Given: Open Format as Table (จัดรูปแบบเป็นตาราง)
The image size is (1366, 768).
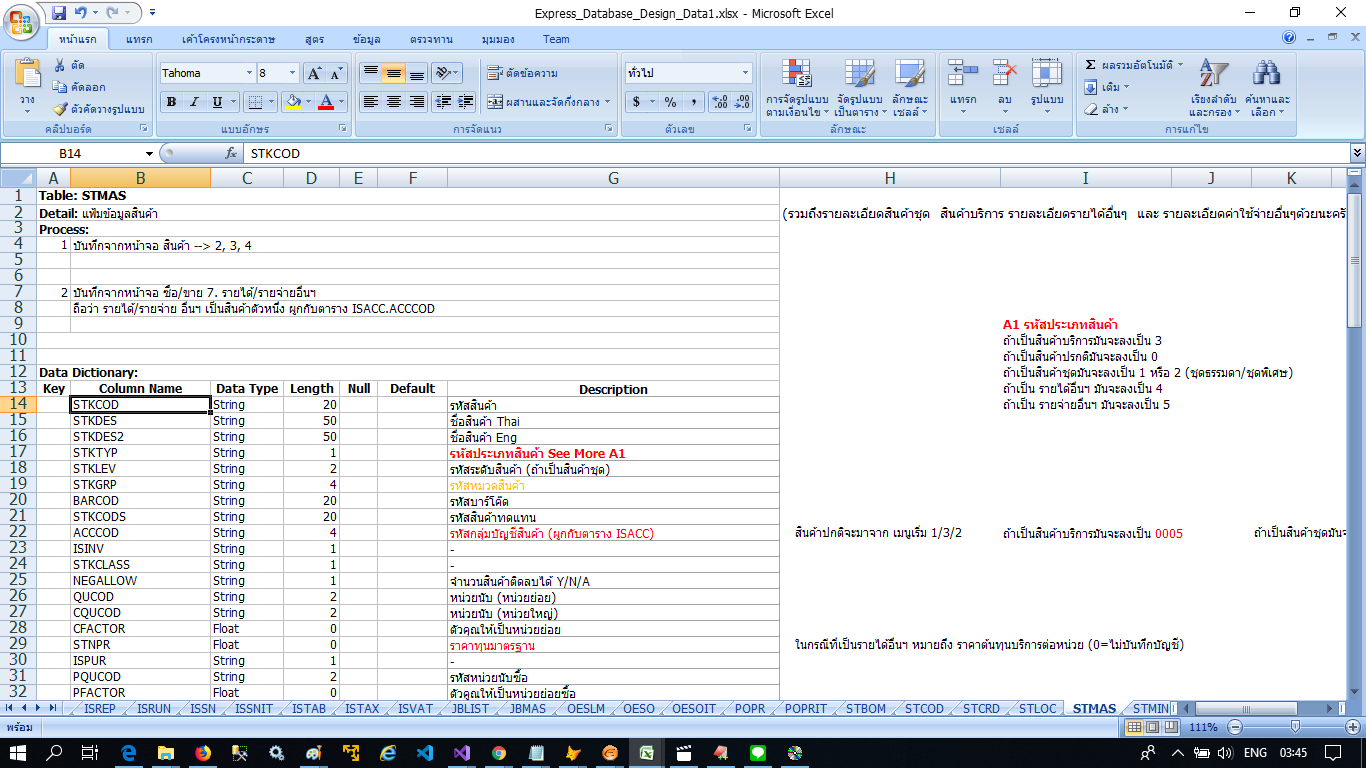Looking at the screenshot, I should point(860,88).
